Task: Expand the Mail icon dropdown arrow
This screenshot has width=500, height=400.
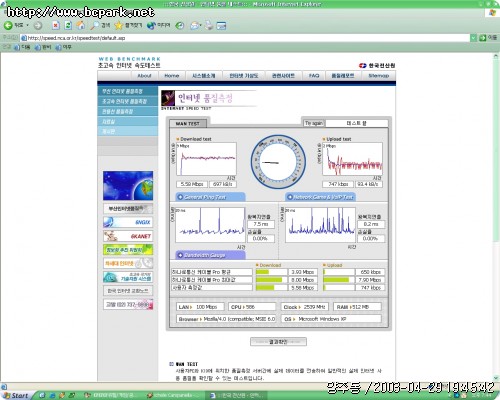Action: coord(200,26)
